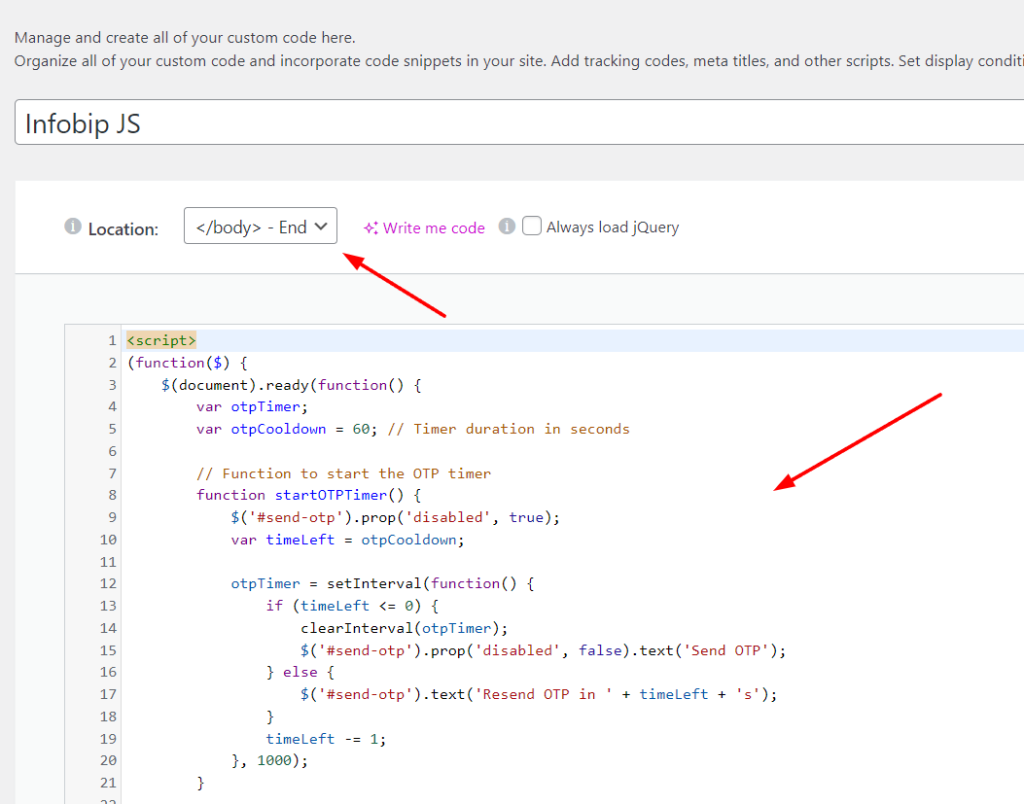Click line number 5 in the editor gutter

coord(111,428)
